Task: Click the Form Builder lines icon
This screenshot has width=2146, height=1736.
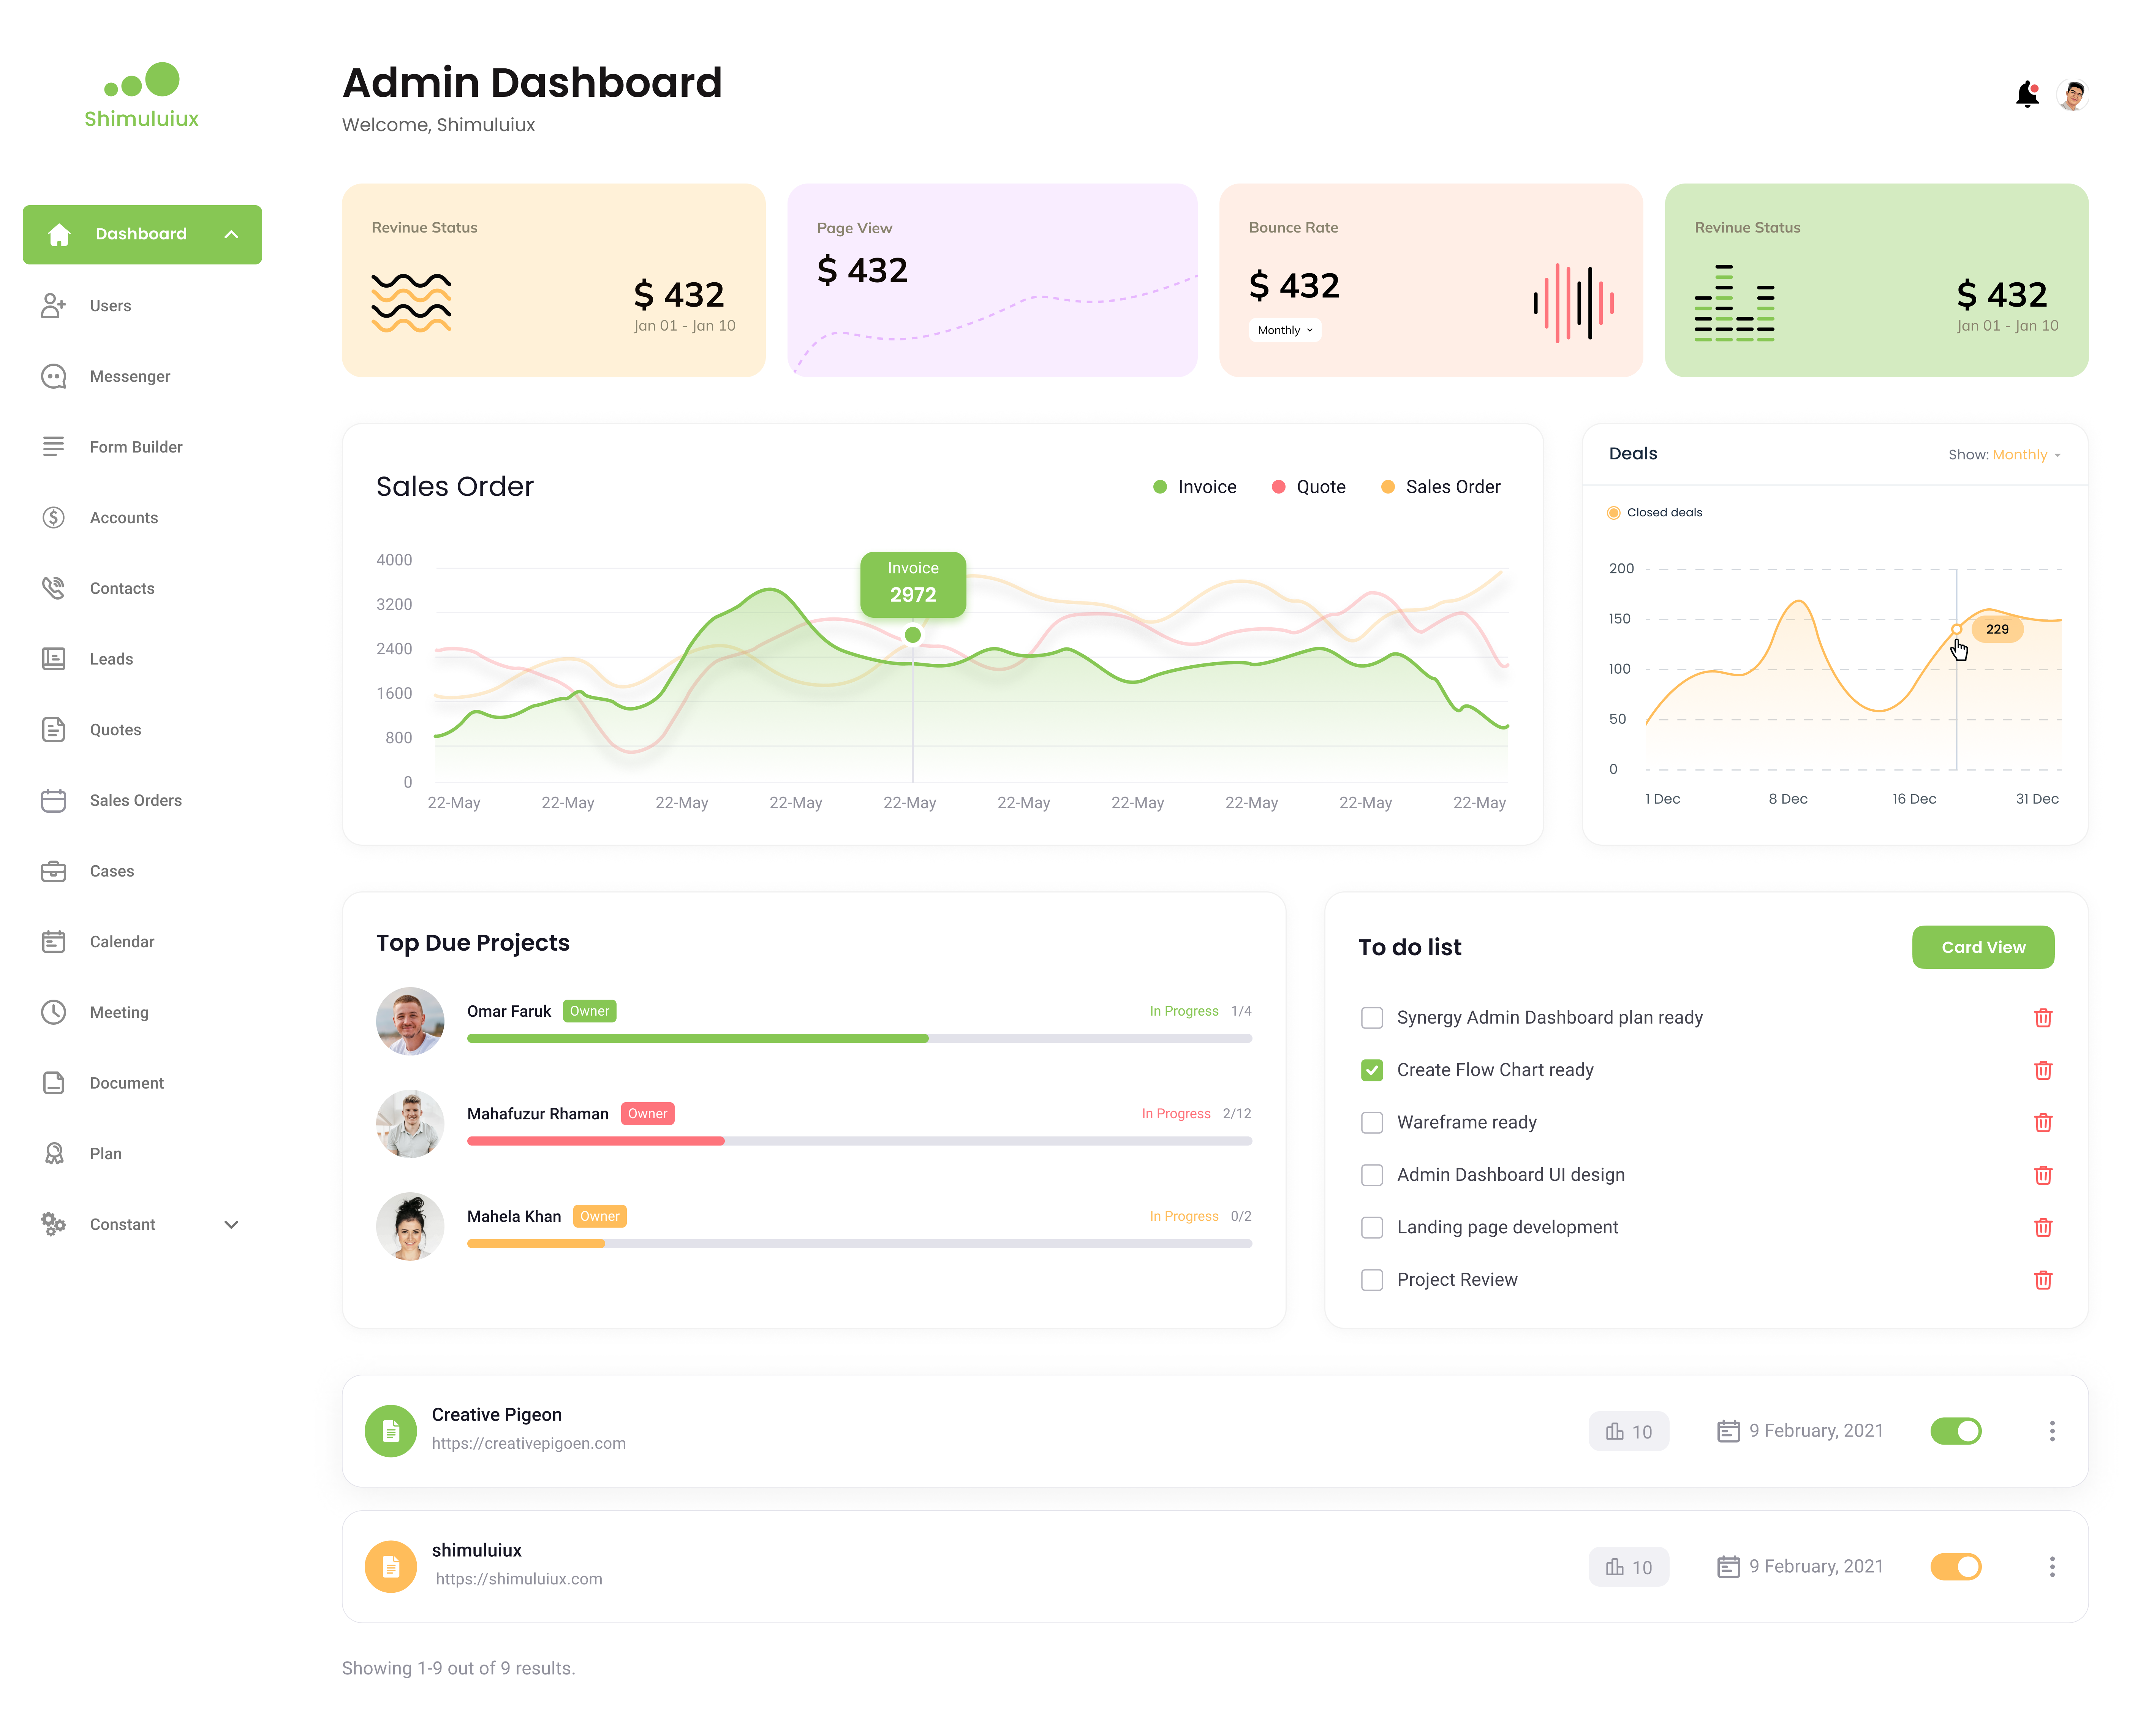Action: click(53, 446)
